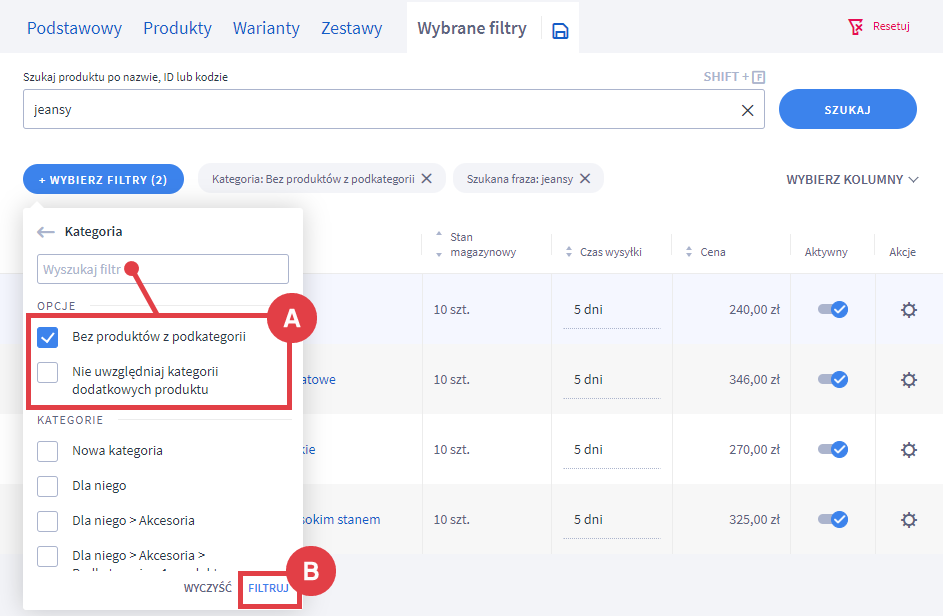Image resolution: width=943 pixels, height=616 pixels.
Task: Click the price 325,00 zł
Action: click(755, 519)
